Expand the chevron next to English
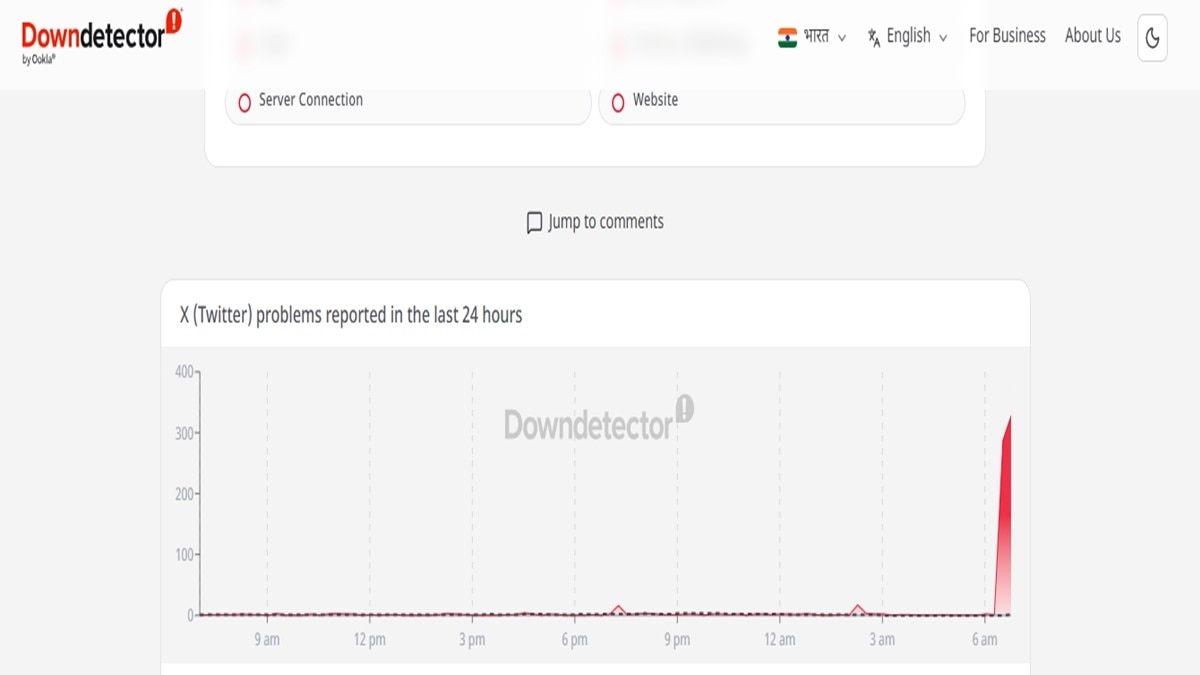 [943, 38]
